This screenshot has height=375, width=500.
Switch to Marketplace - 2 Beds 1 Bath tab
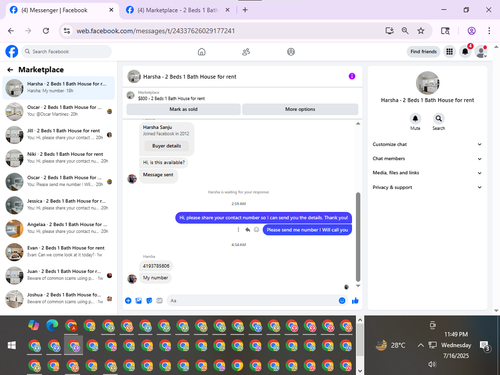tap(177, 10)
